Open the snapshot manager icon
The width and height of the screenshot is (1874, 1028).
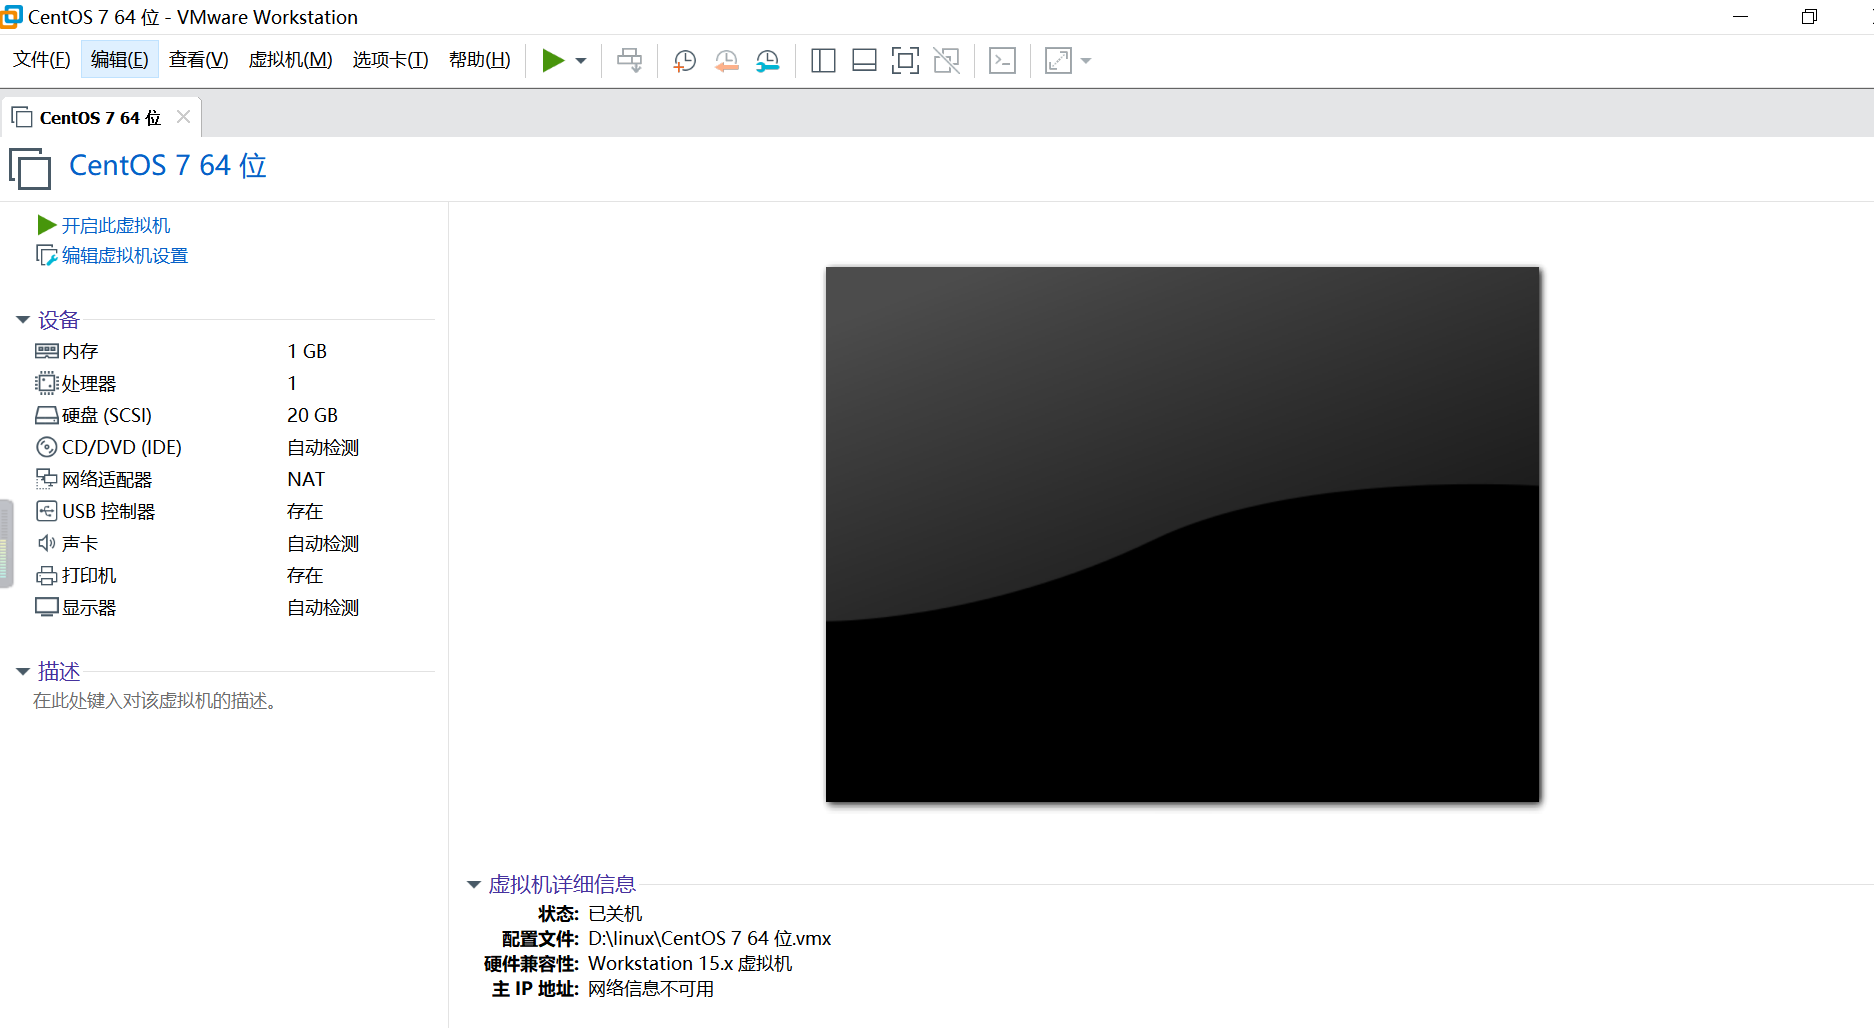[768, 61]
